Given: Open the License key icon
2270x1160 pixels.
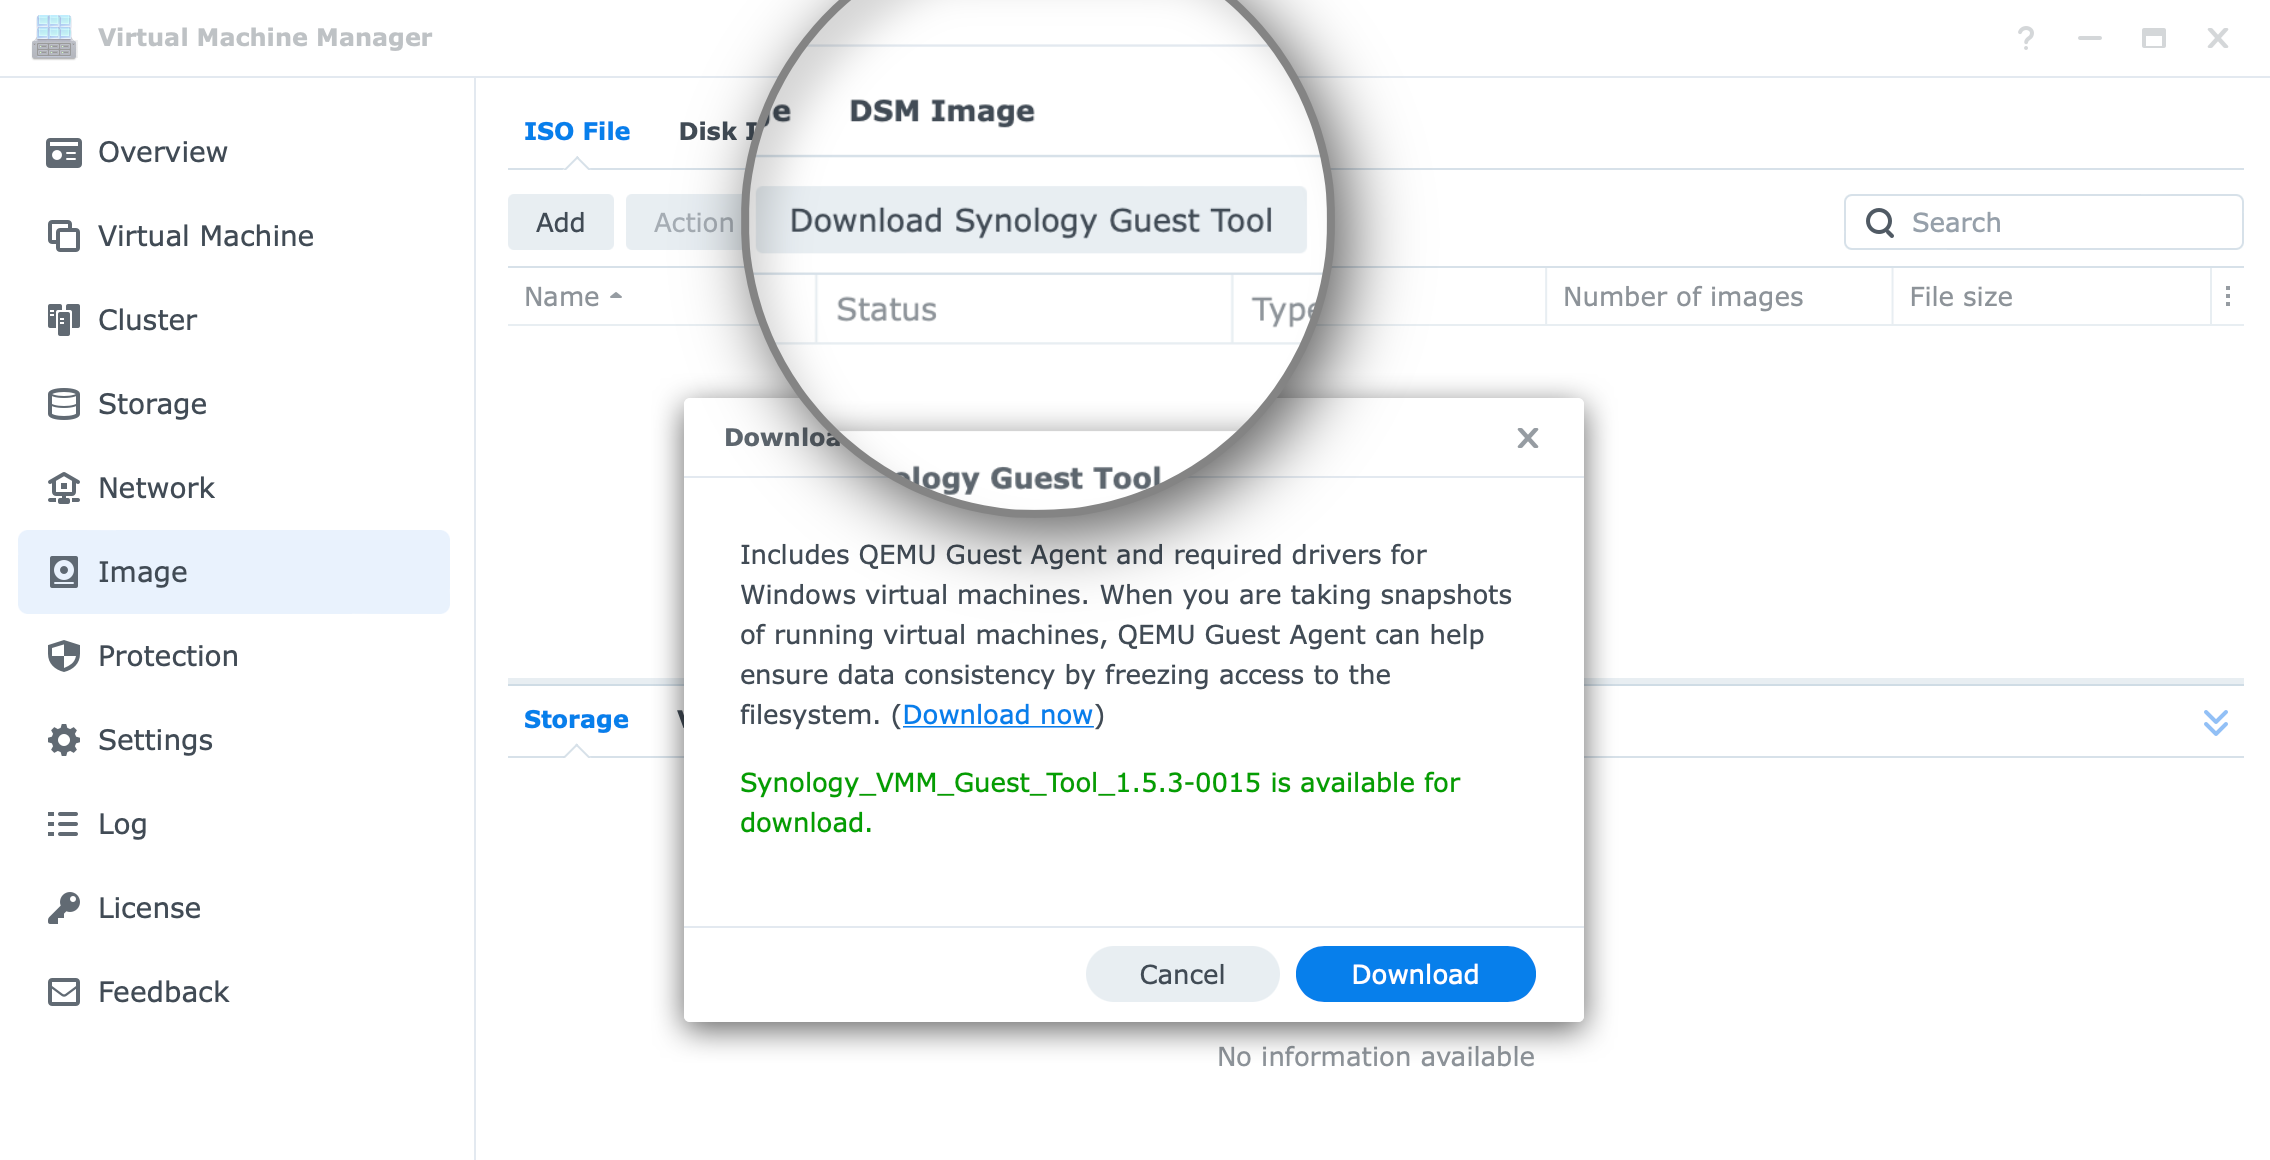Looking at the screenshot, I should point(64,908).
